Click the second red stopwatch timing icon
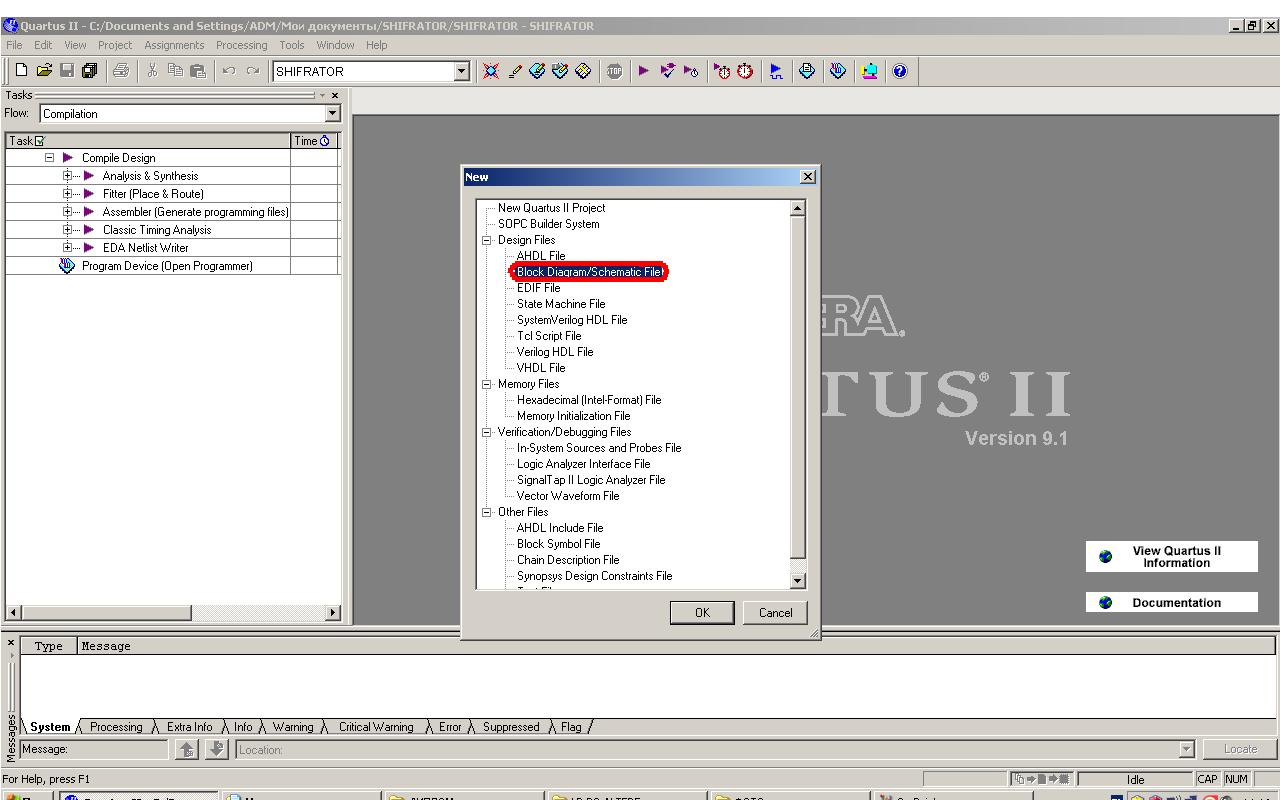Viewport: 1280px width, 800px height. (x=745, y=71)
